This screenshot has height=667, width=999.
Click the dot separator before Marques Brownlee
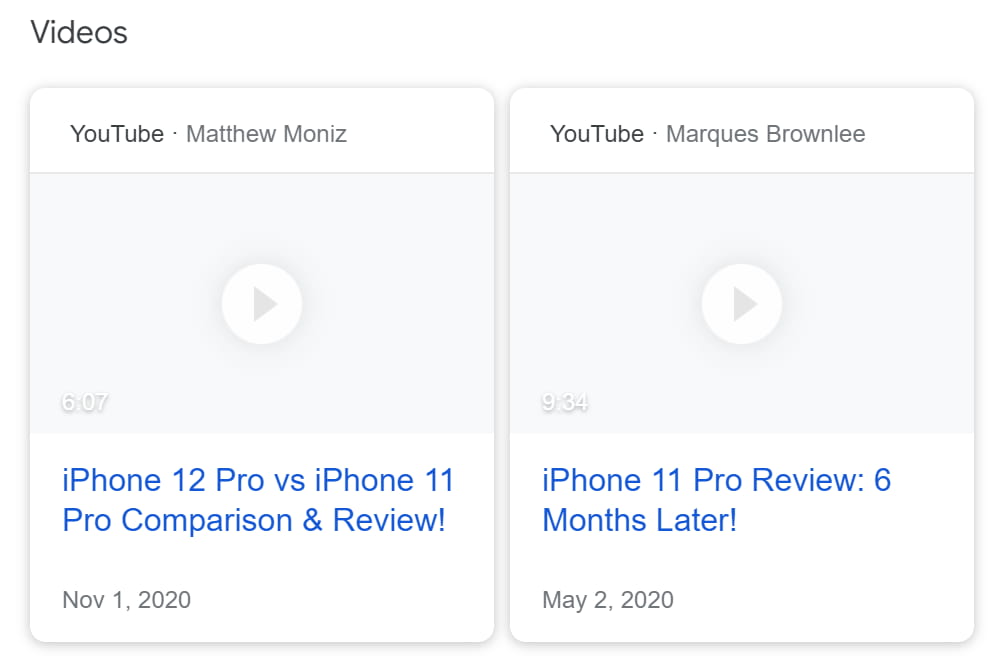click(x=655, y=134)
